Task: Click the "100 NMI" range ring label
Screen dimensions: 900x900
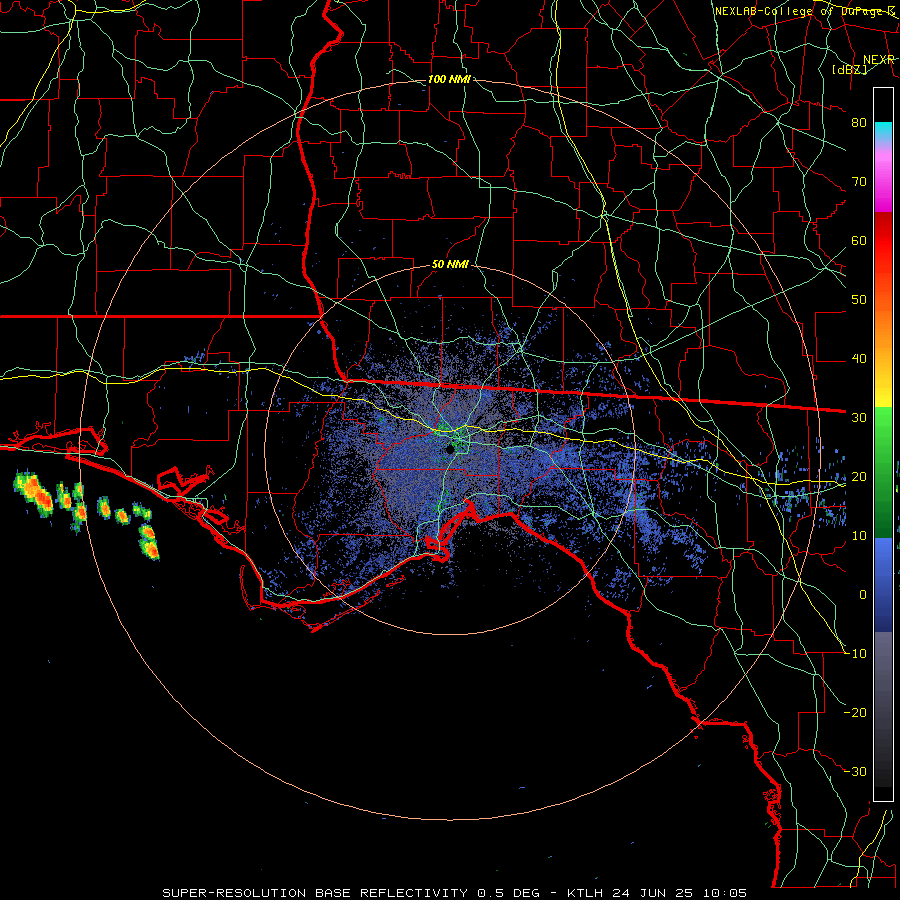Action: [449, 79]
